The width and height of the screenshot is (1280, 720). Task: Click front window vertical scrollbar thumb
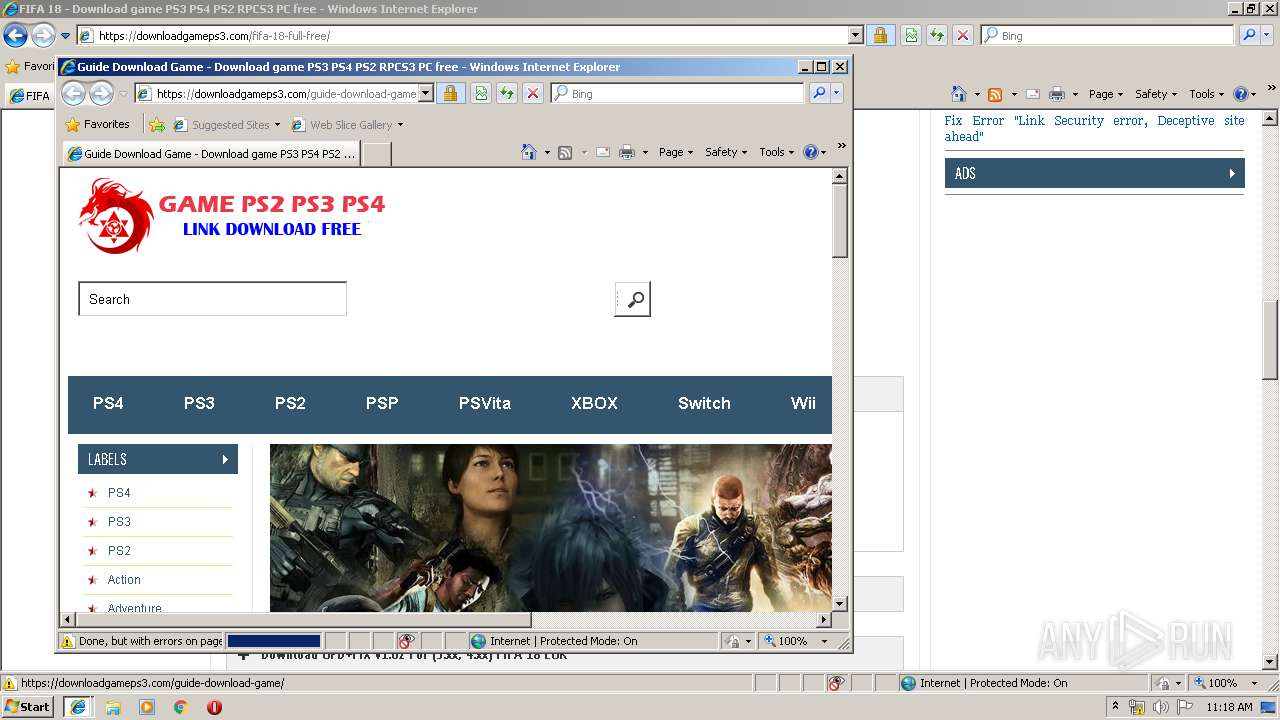click(x=840, y=220)
